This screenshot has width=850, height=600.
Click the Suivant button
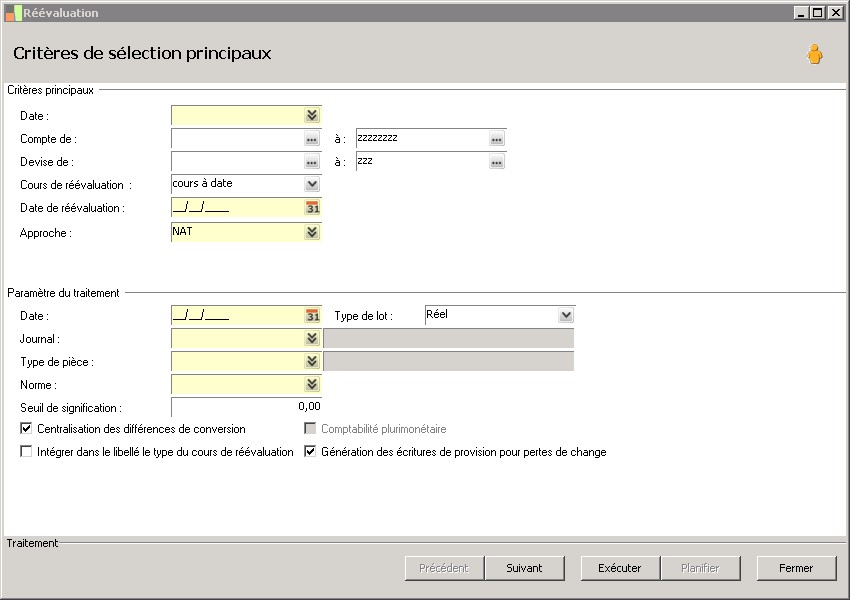(x=525, y=568)
